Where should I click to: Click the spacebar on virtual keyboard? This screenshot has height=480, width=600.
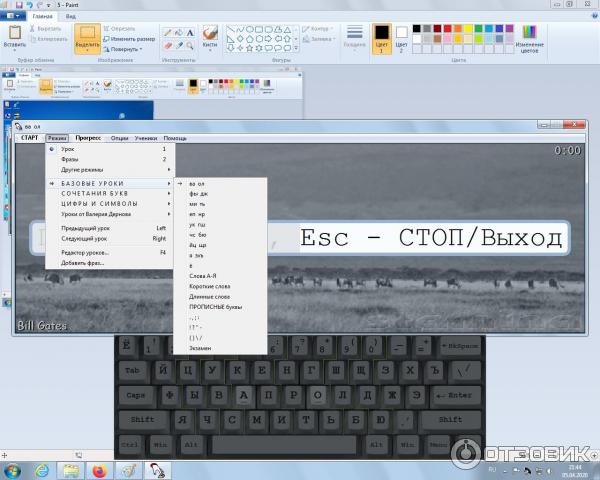[284, 445]
